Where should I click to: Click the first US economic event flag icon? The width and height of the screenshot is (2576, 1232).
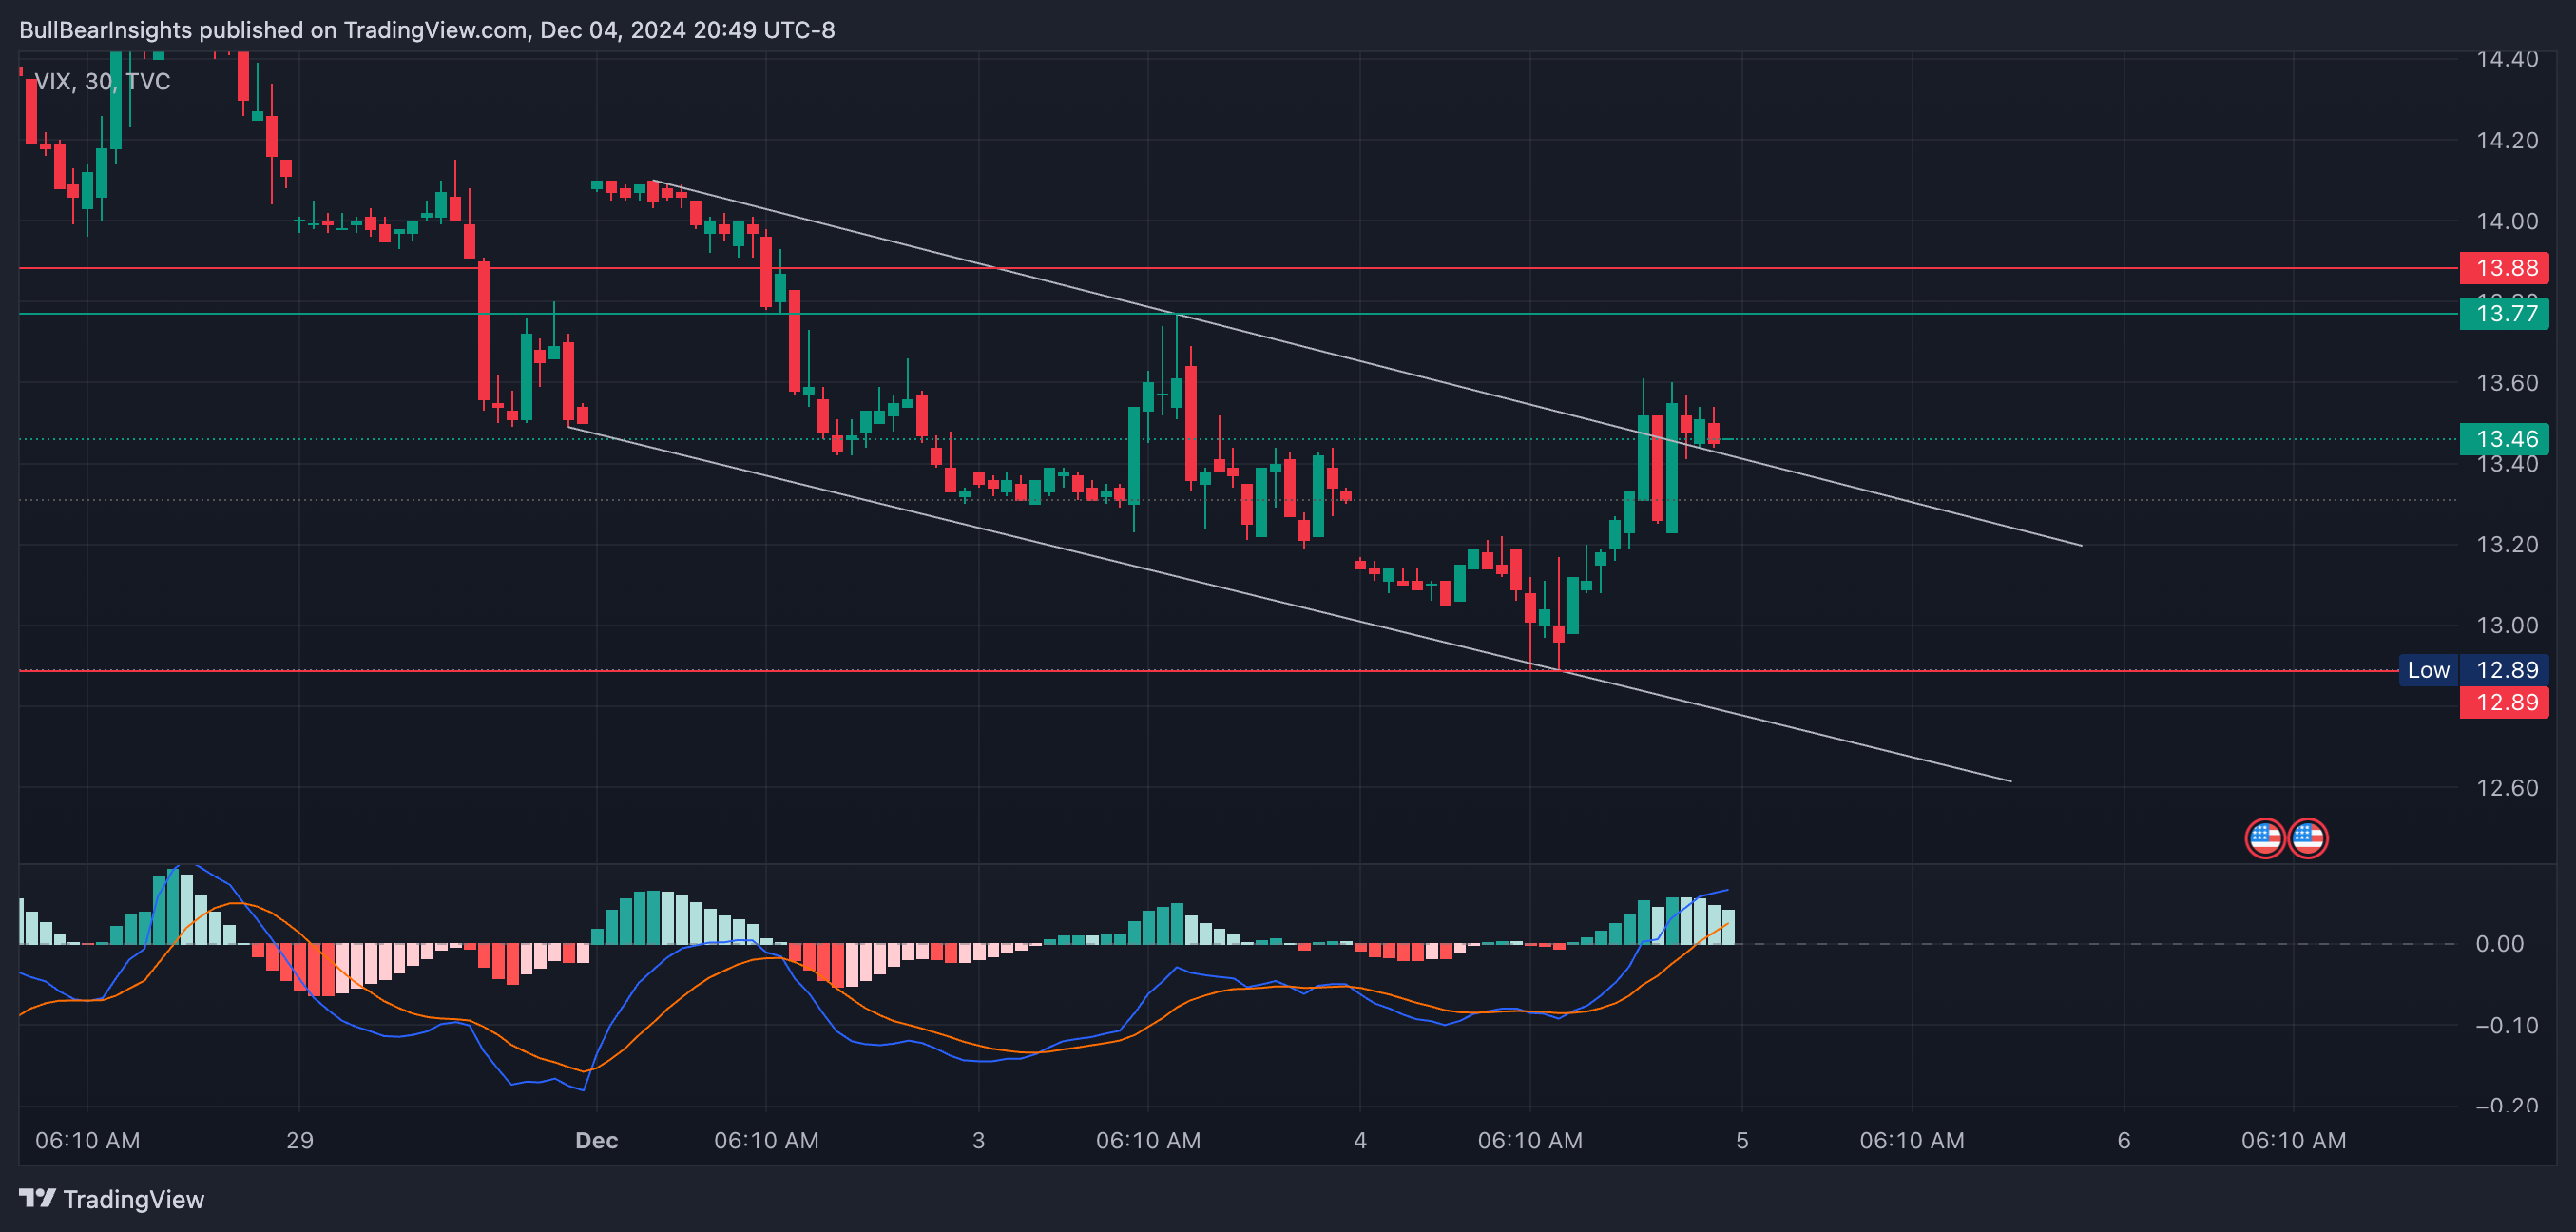2265,838
